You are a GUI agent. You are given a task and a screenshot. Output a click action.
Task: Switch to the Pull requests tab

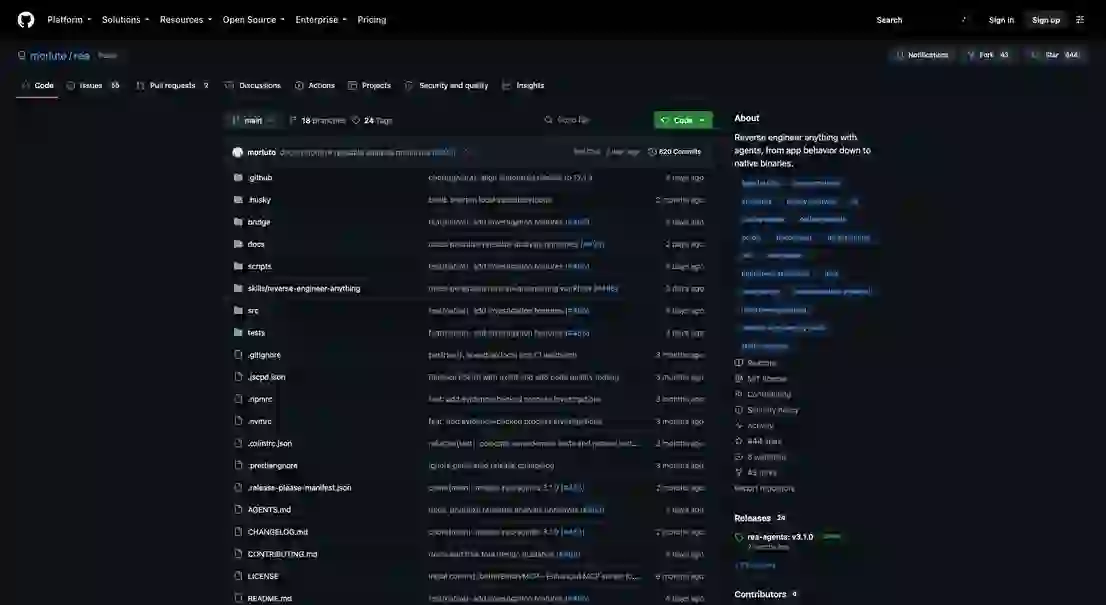pyautogui.click(x=173, y=85)
